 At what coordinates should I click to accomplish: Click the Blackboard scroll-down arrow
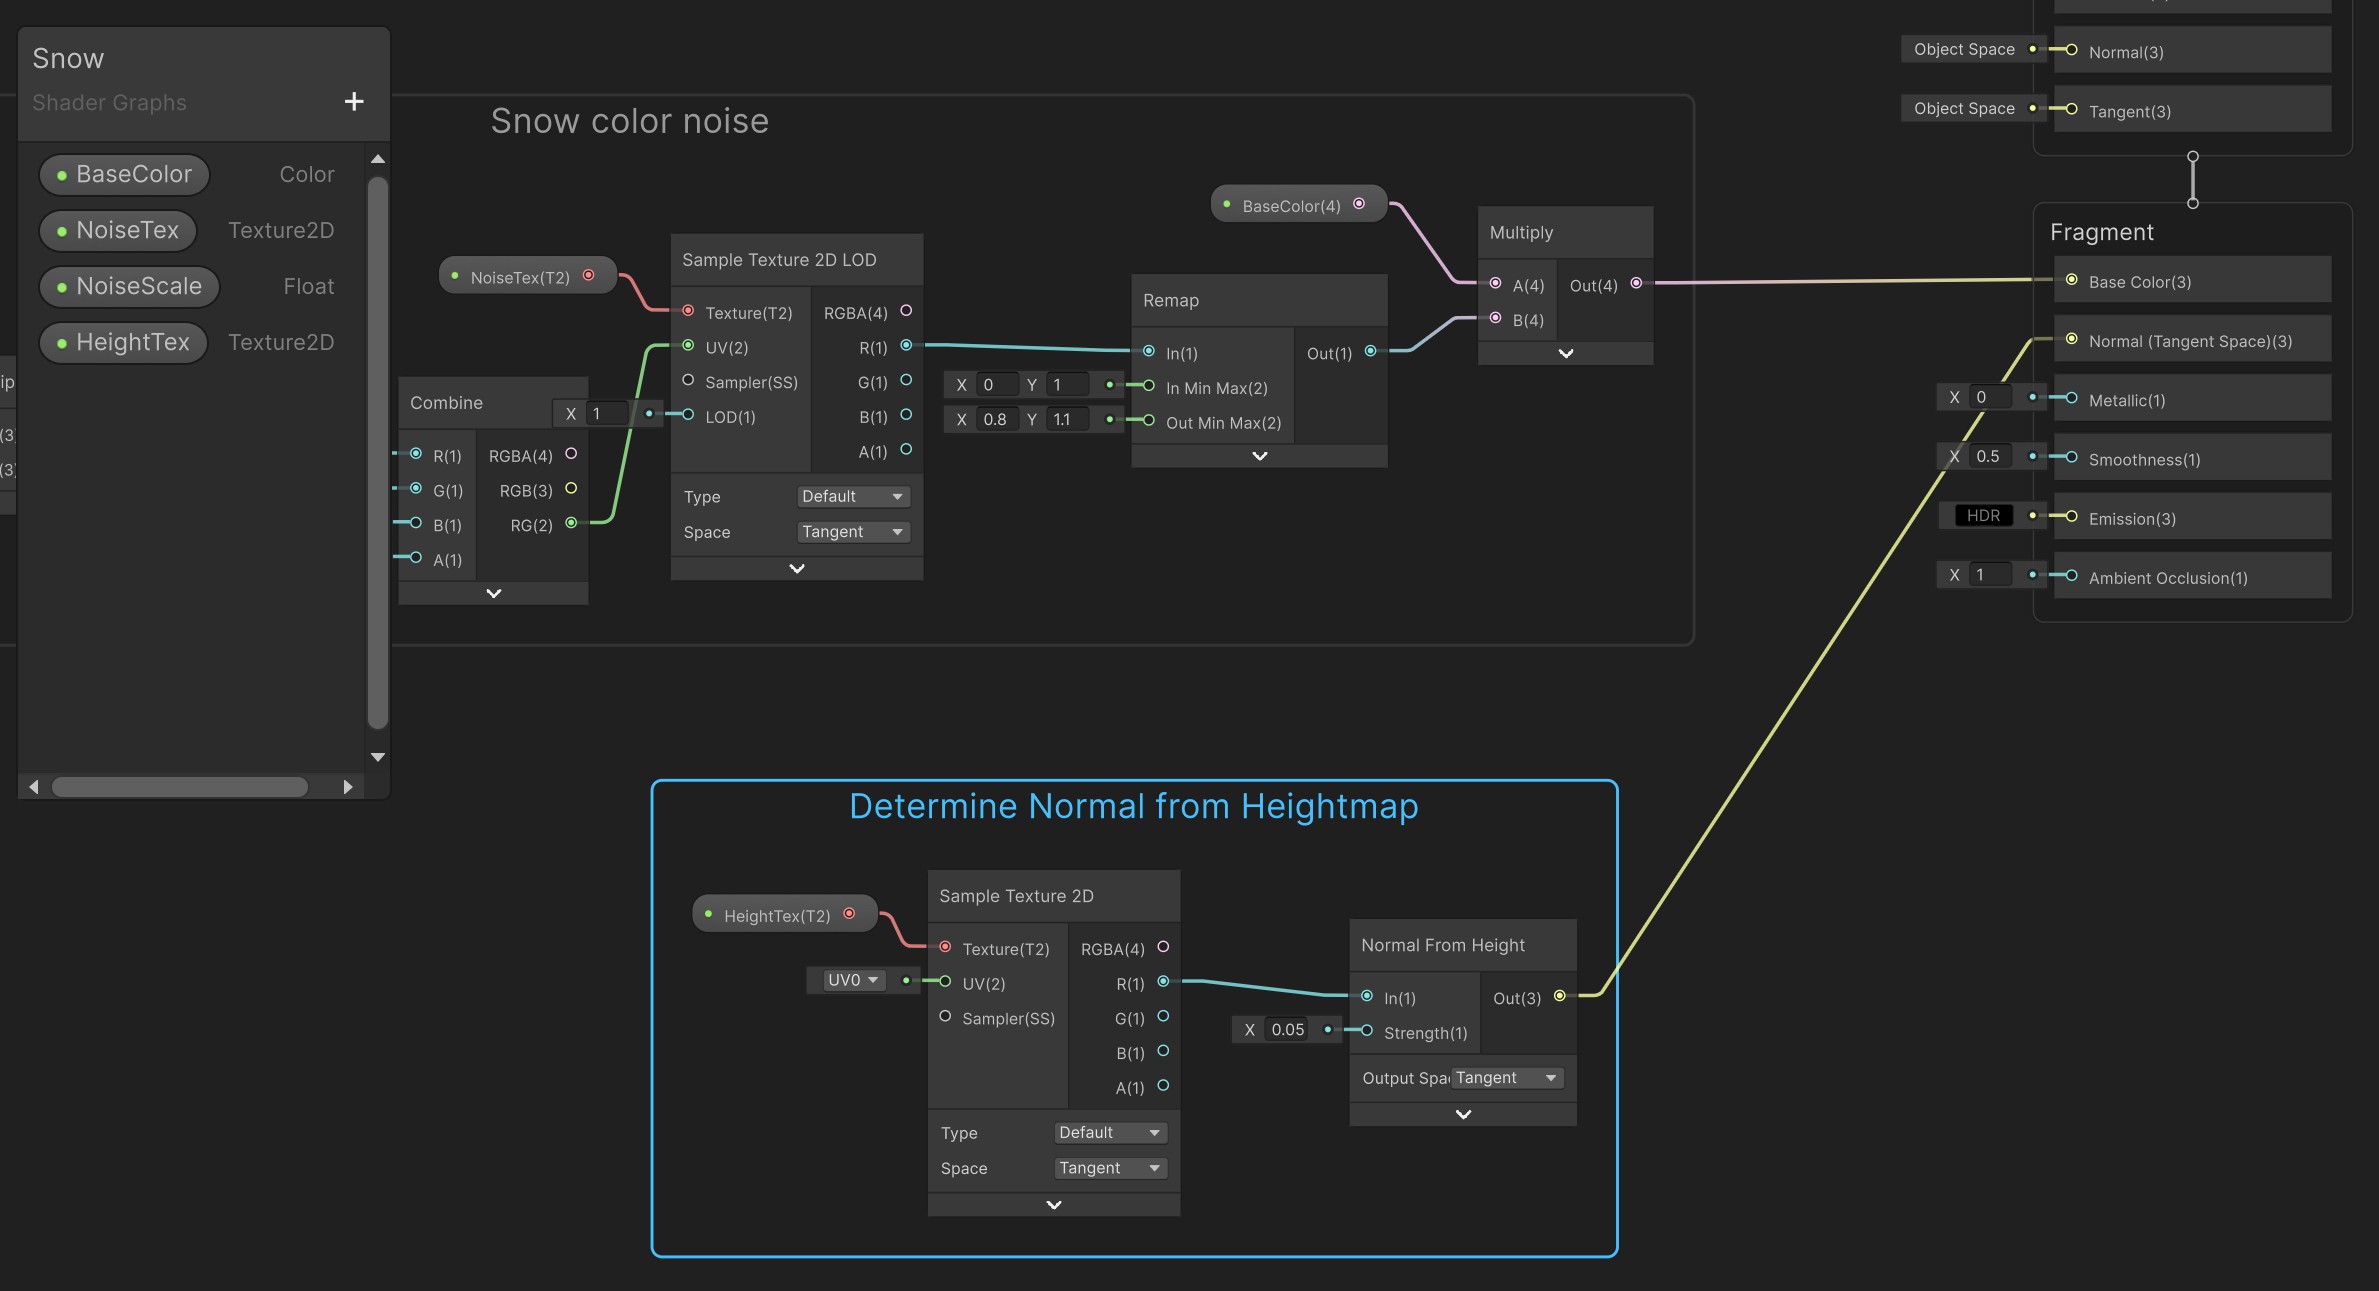click(x=378, y=757)
